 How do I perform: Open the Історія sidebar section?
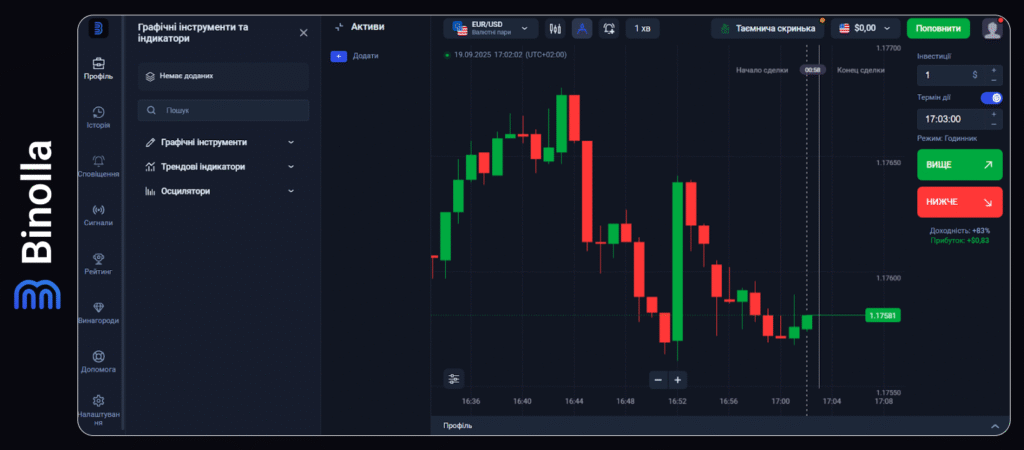pyautogui.click(x=99, y=118)
